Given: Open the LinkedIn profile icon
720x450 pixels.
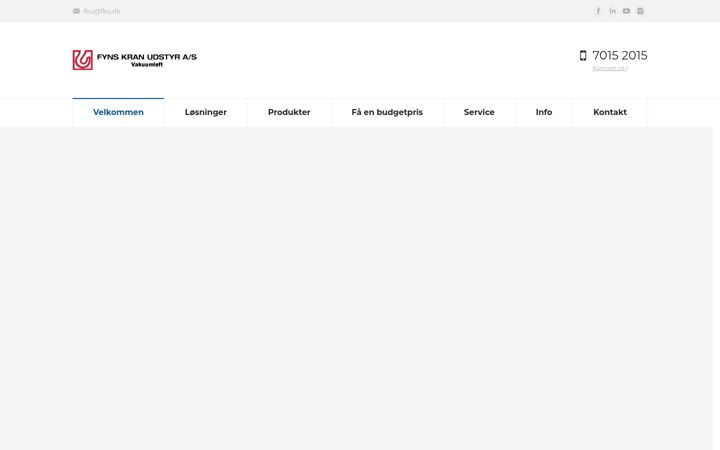Looking at the screenshot, I should tap(613, 11).
